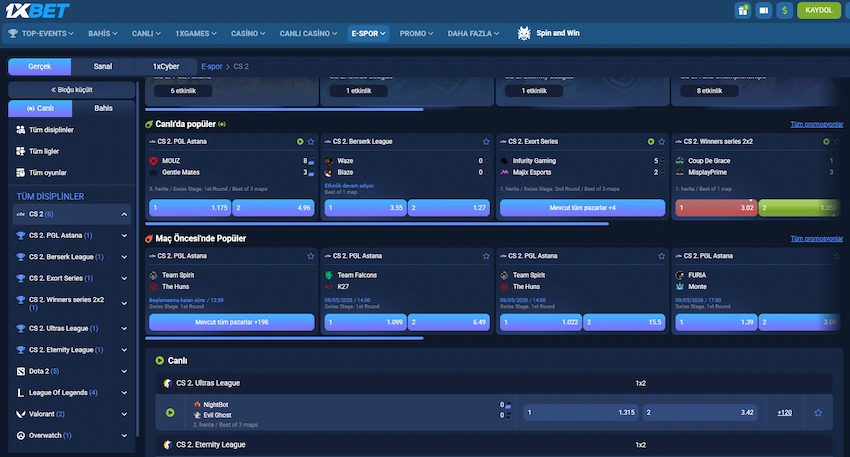Open the CANLI CASINO dropdown menu
850x457 pixels.
coord(308,33)
